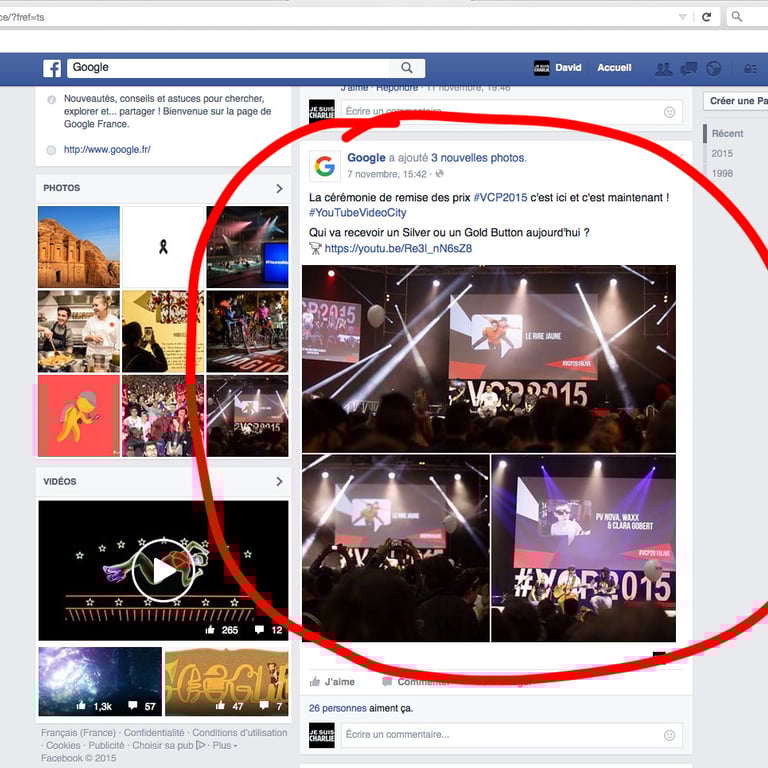Open the bottom-left concert crowd photo
Image resolution: width=768 pixels, height=768 pixels.
coord(396,548)
